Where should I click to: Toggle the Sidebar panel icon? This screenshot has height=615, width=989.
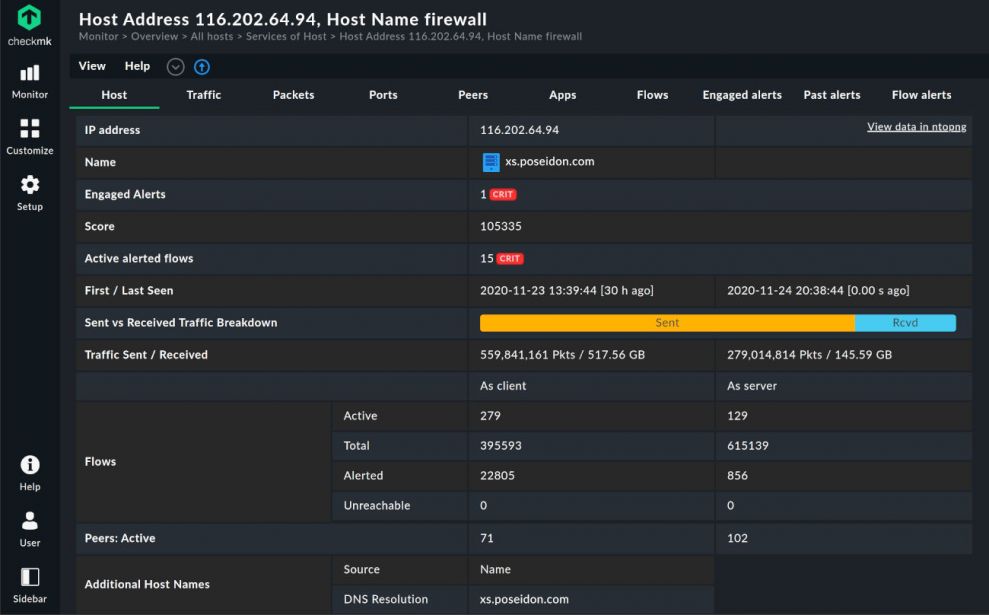click(x=30, y=577)
